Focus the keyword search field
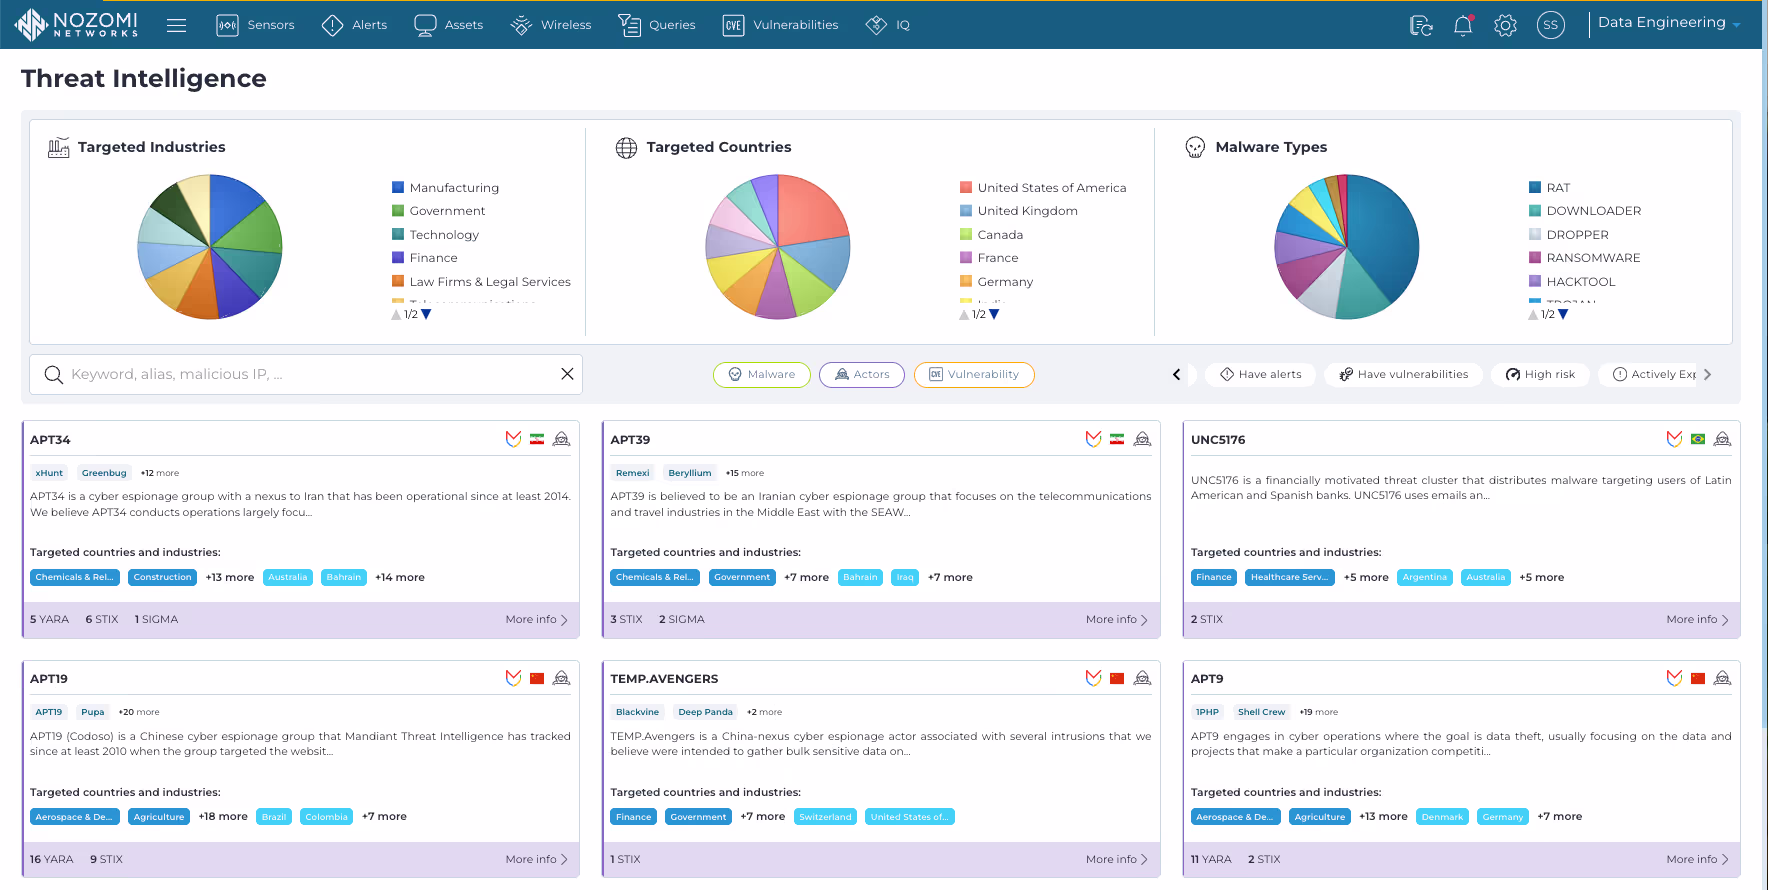This screenshot has width=1768, height=890. pos(306,374)
